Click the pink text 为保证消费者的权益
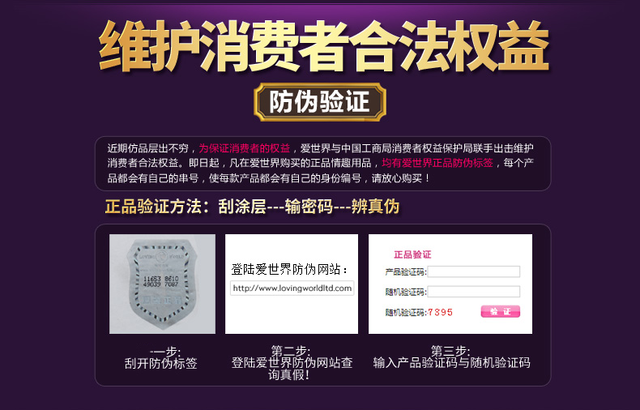Image resolution: width=640 pixels, height=410 pixels. coord(244,148)
